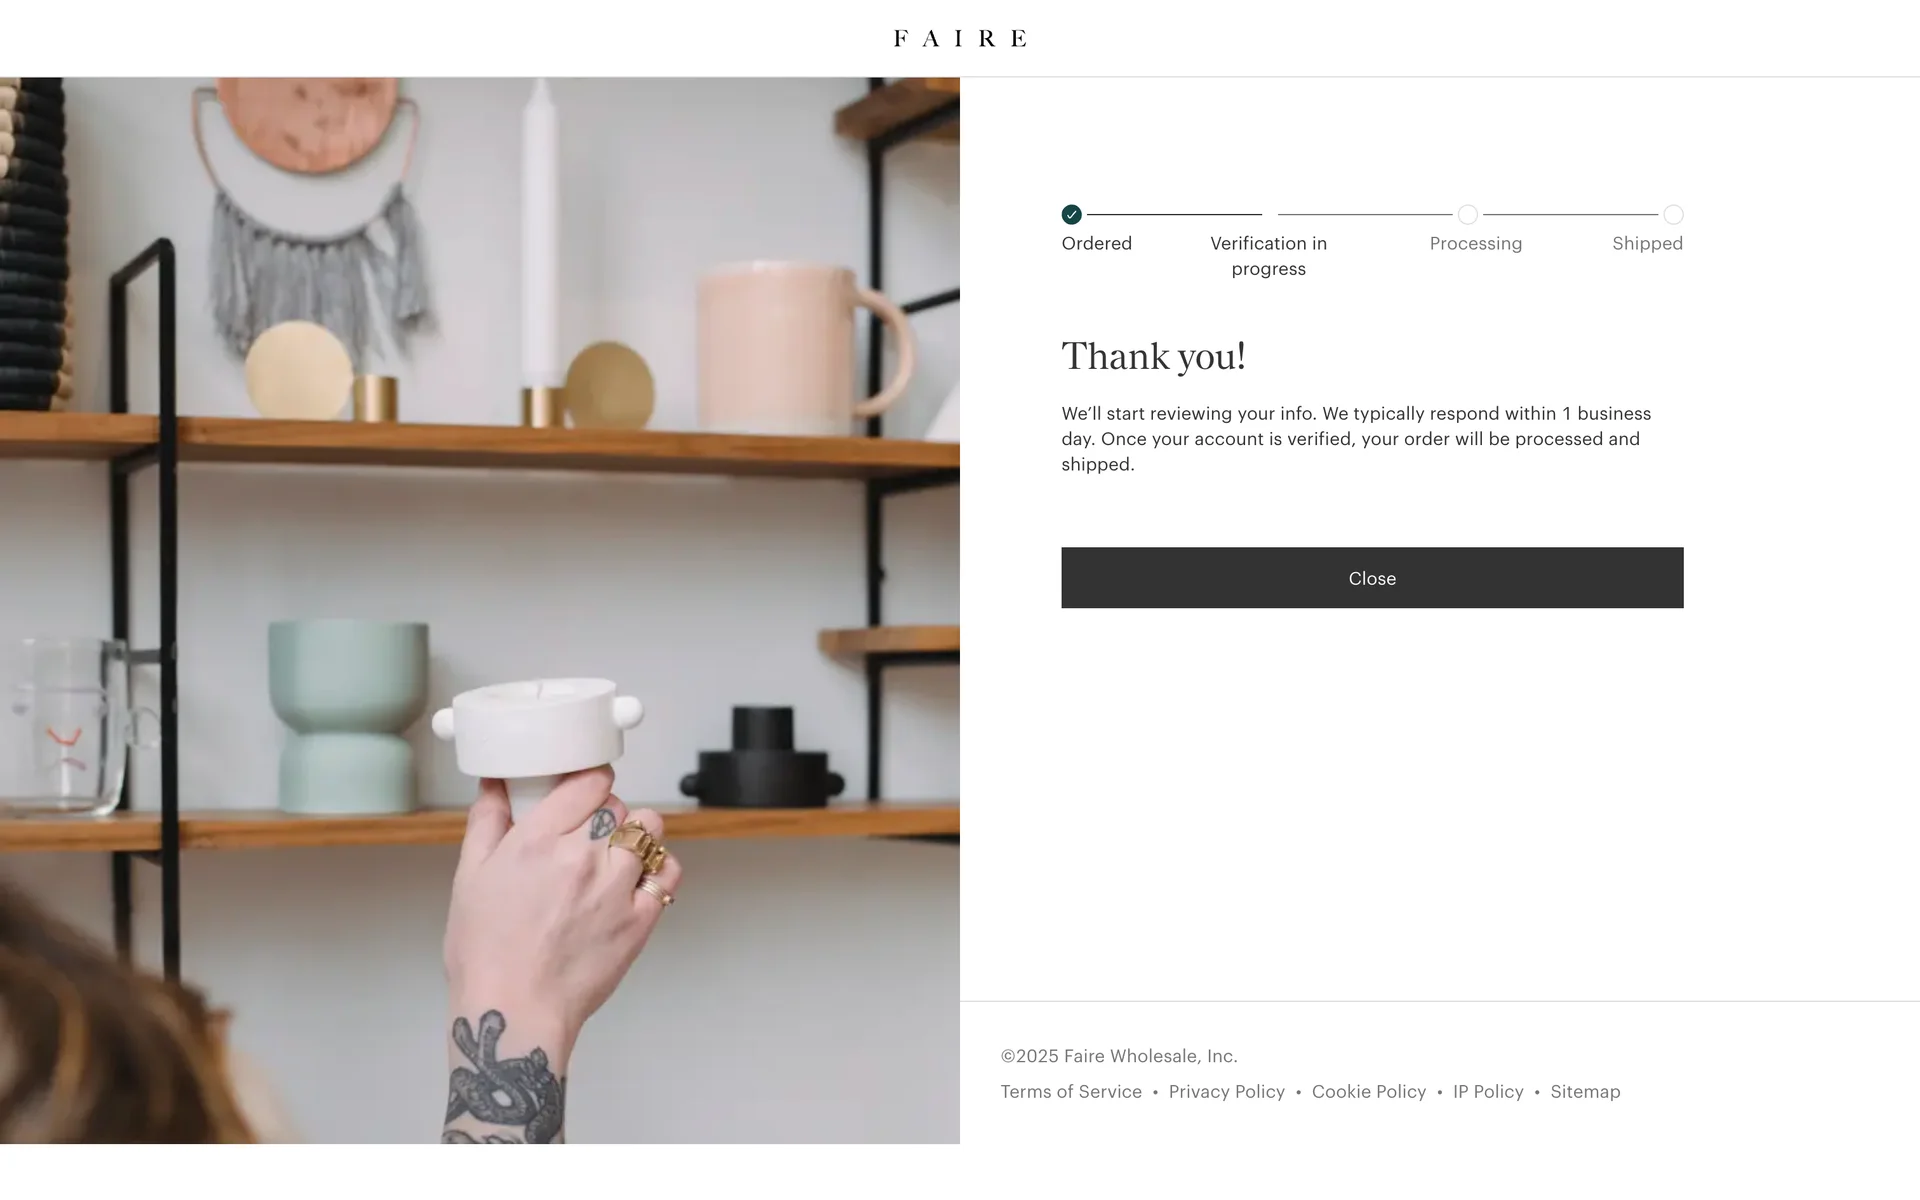Click the shelf photo with candle holder
Viewport: 1920px width, 1200px height.
tap(480, 610)
